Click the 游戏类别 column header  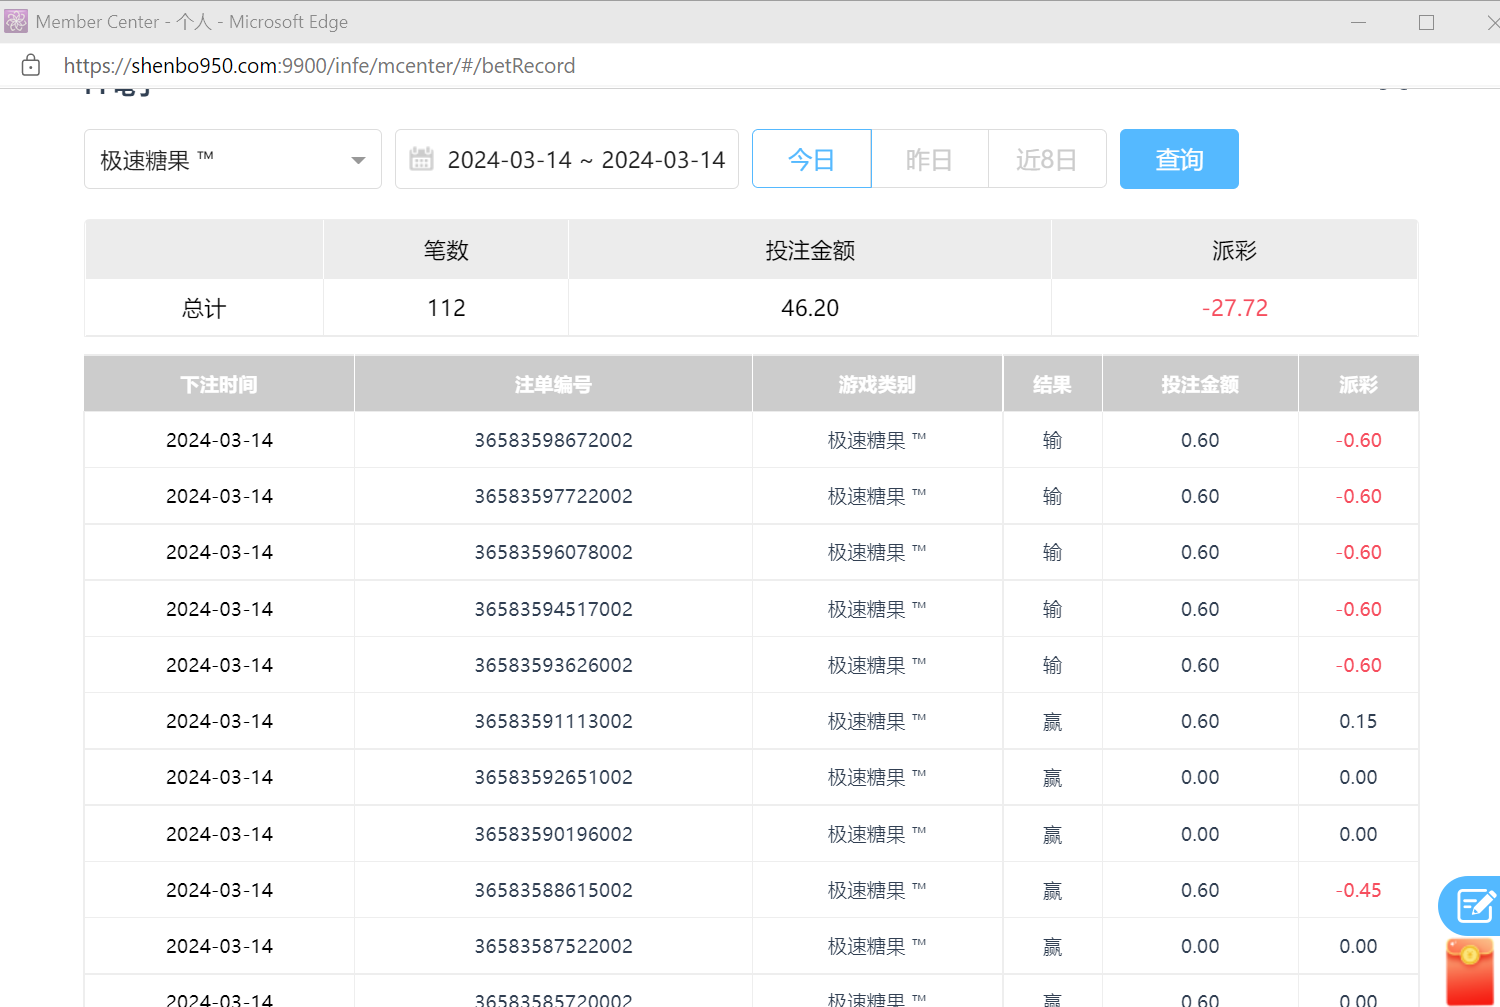[x=876, y=384]
